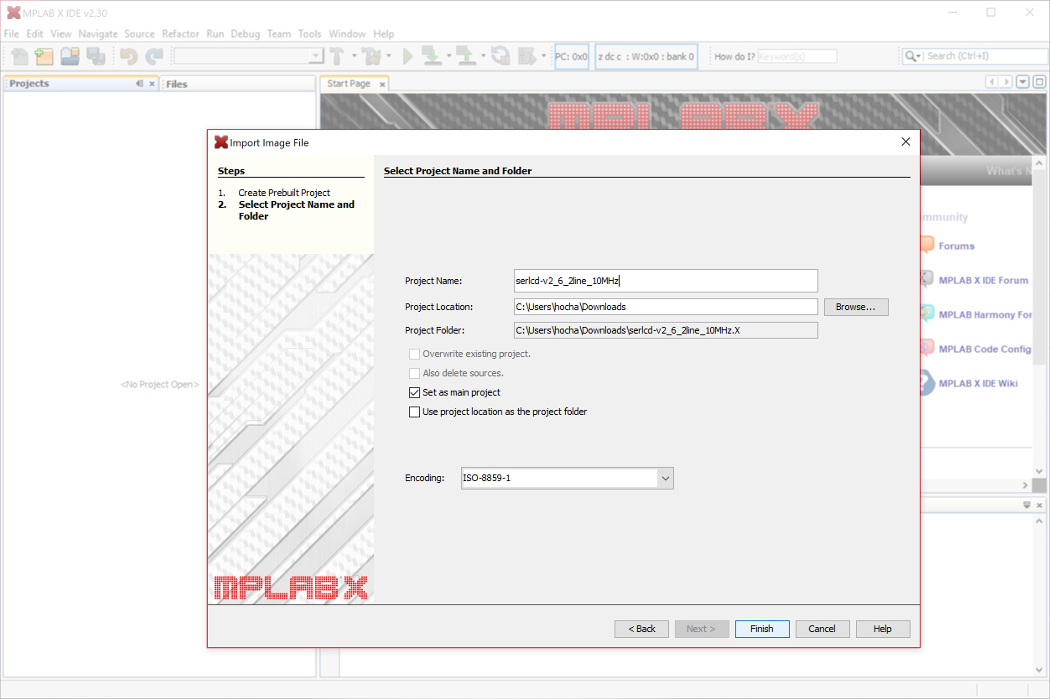The width and height of the screenshot is (1050, 699).
Task: Toggle Use project location as project folder
Action: 415,412
